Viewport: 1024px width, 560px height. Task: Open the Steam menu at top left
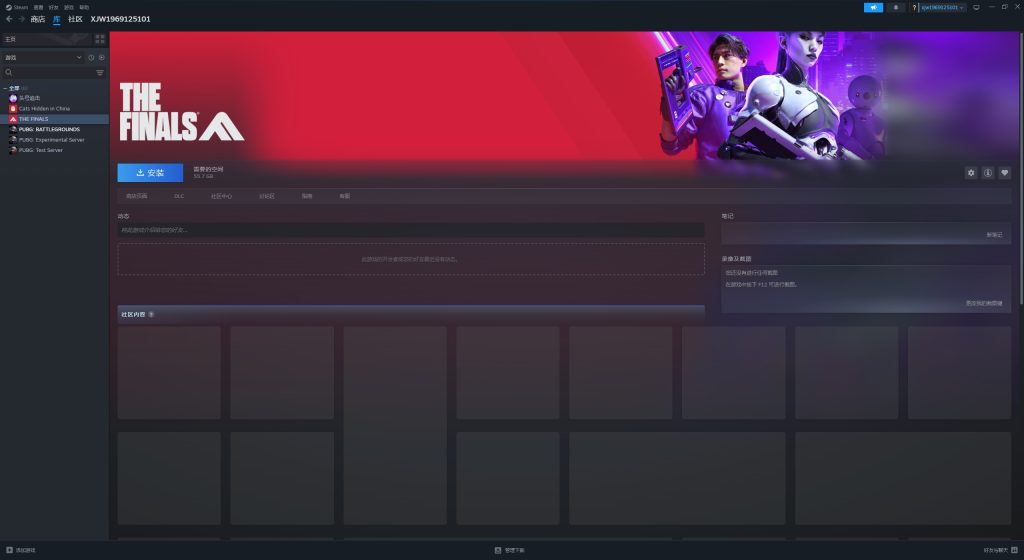(x=17, y=7)
